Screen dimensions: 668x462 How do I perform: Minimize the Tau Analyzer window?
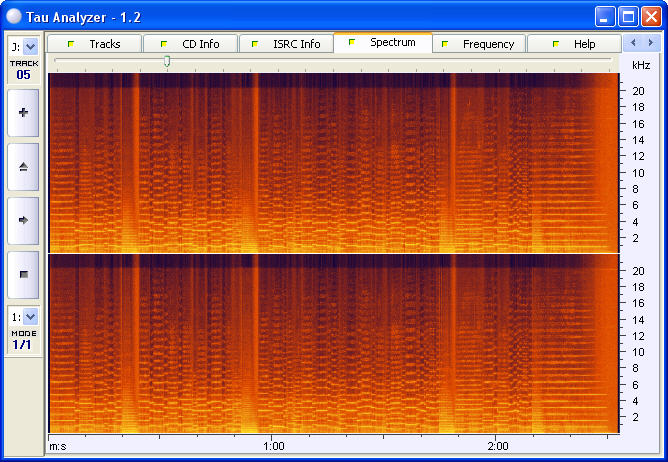606,16
